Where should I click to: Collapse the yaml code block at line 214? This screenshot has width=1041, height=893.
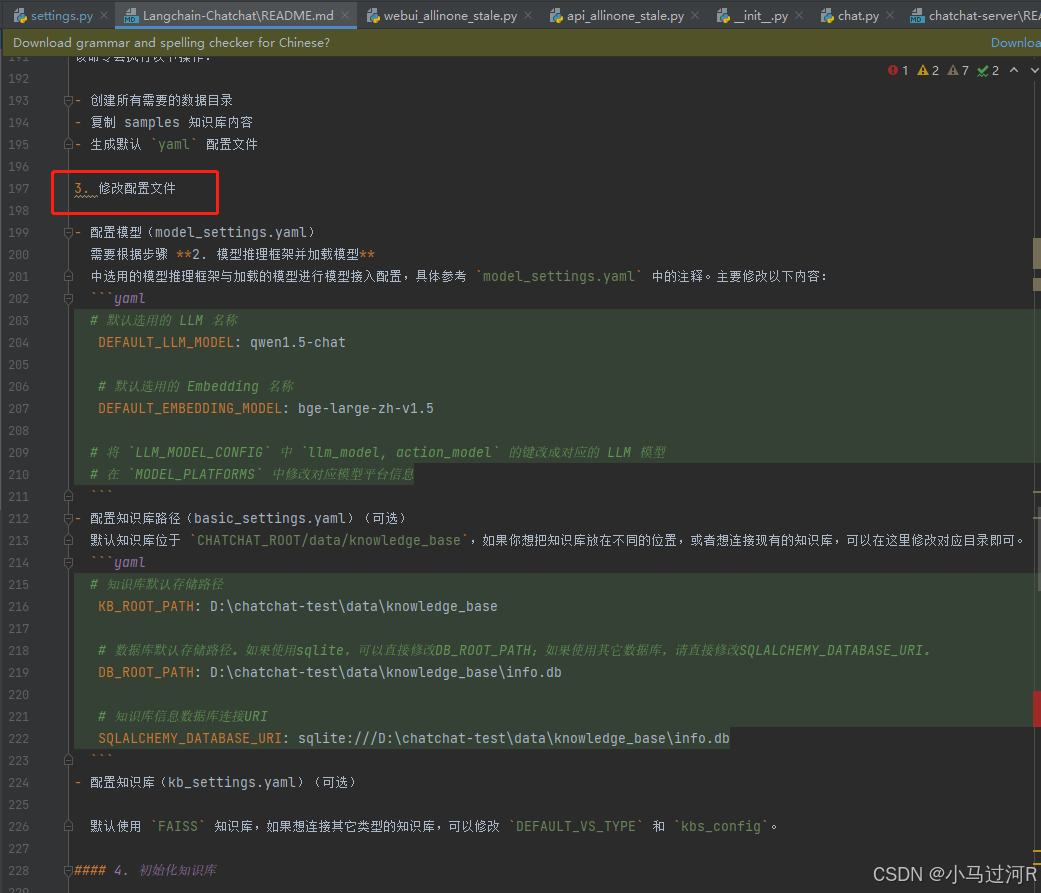68,562
